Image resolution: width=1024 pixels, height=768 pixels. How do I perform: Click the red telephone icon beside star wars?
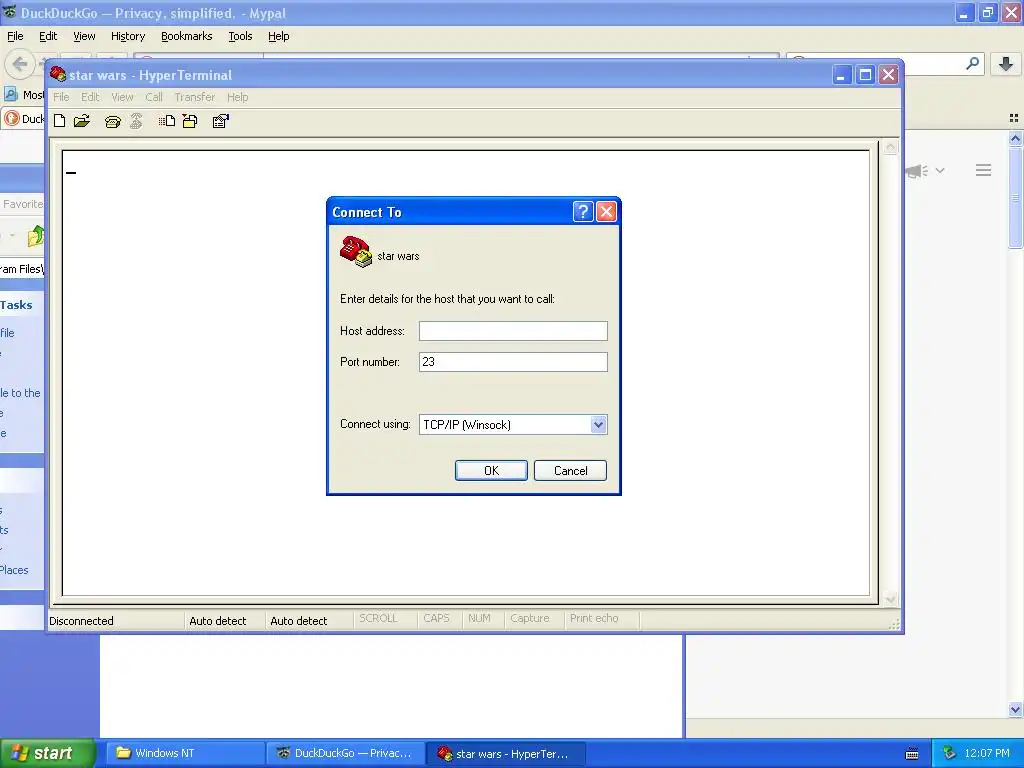click(x=355, y=251)
